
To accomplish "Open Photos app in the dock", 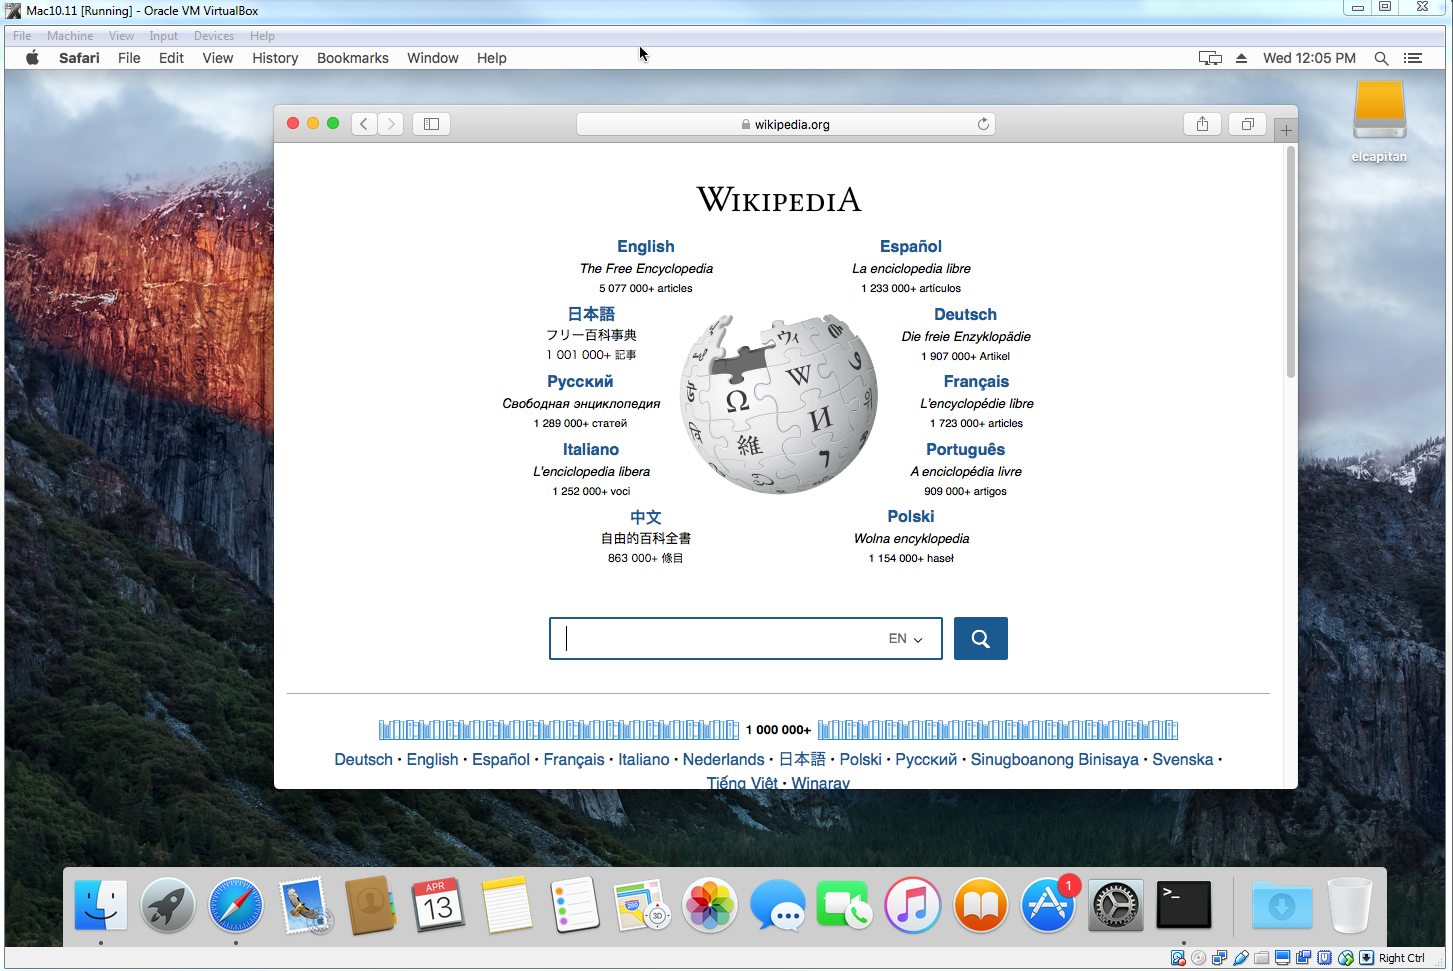I will pos(710,906).
